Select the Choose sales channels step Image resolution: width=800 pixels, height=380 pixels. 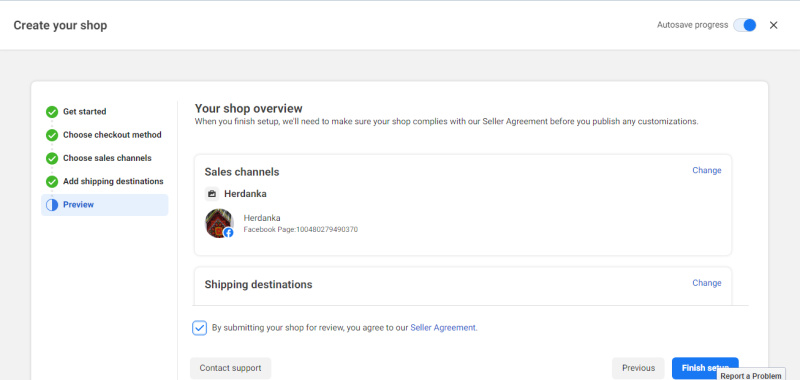(x=107, y=159)
